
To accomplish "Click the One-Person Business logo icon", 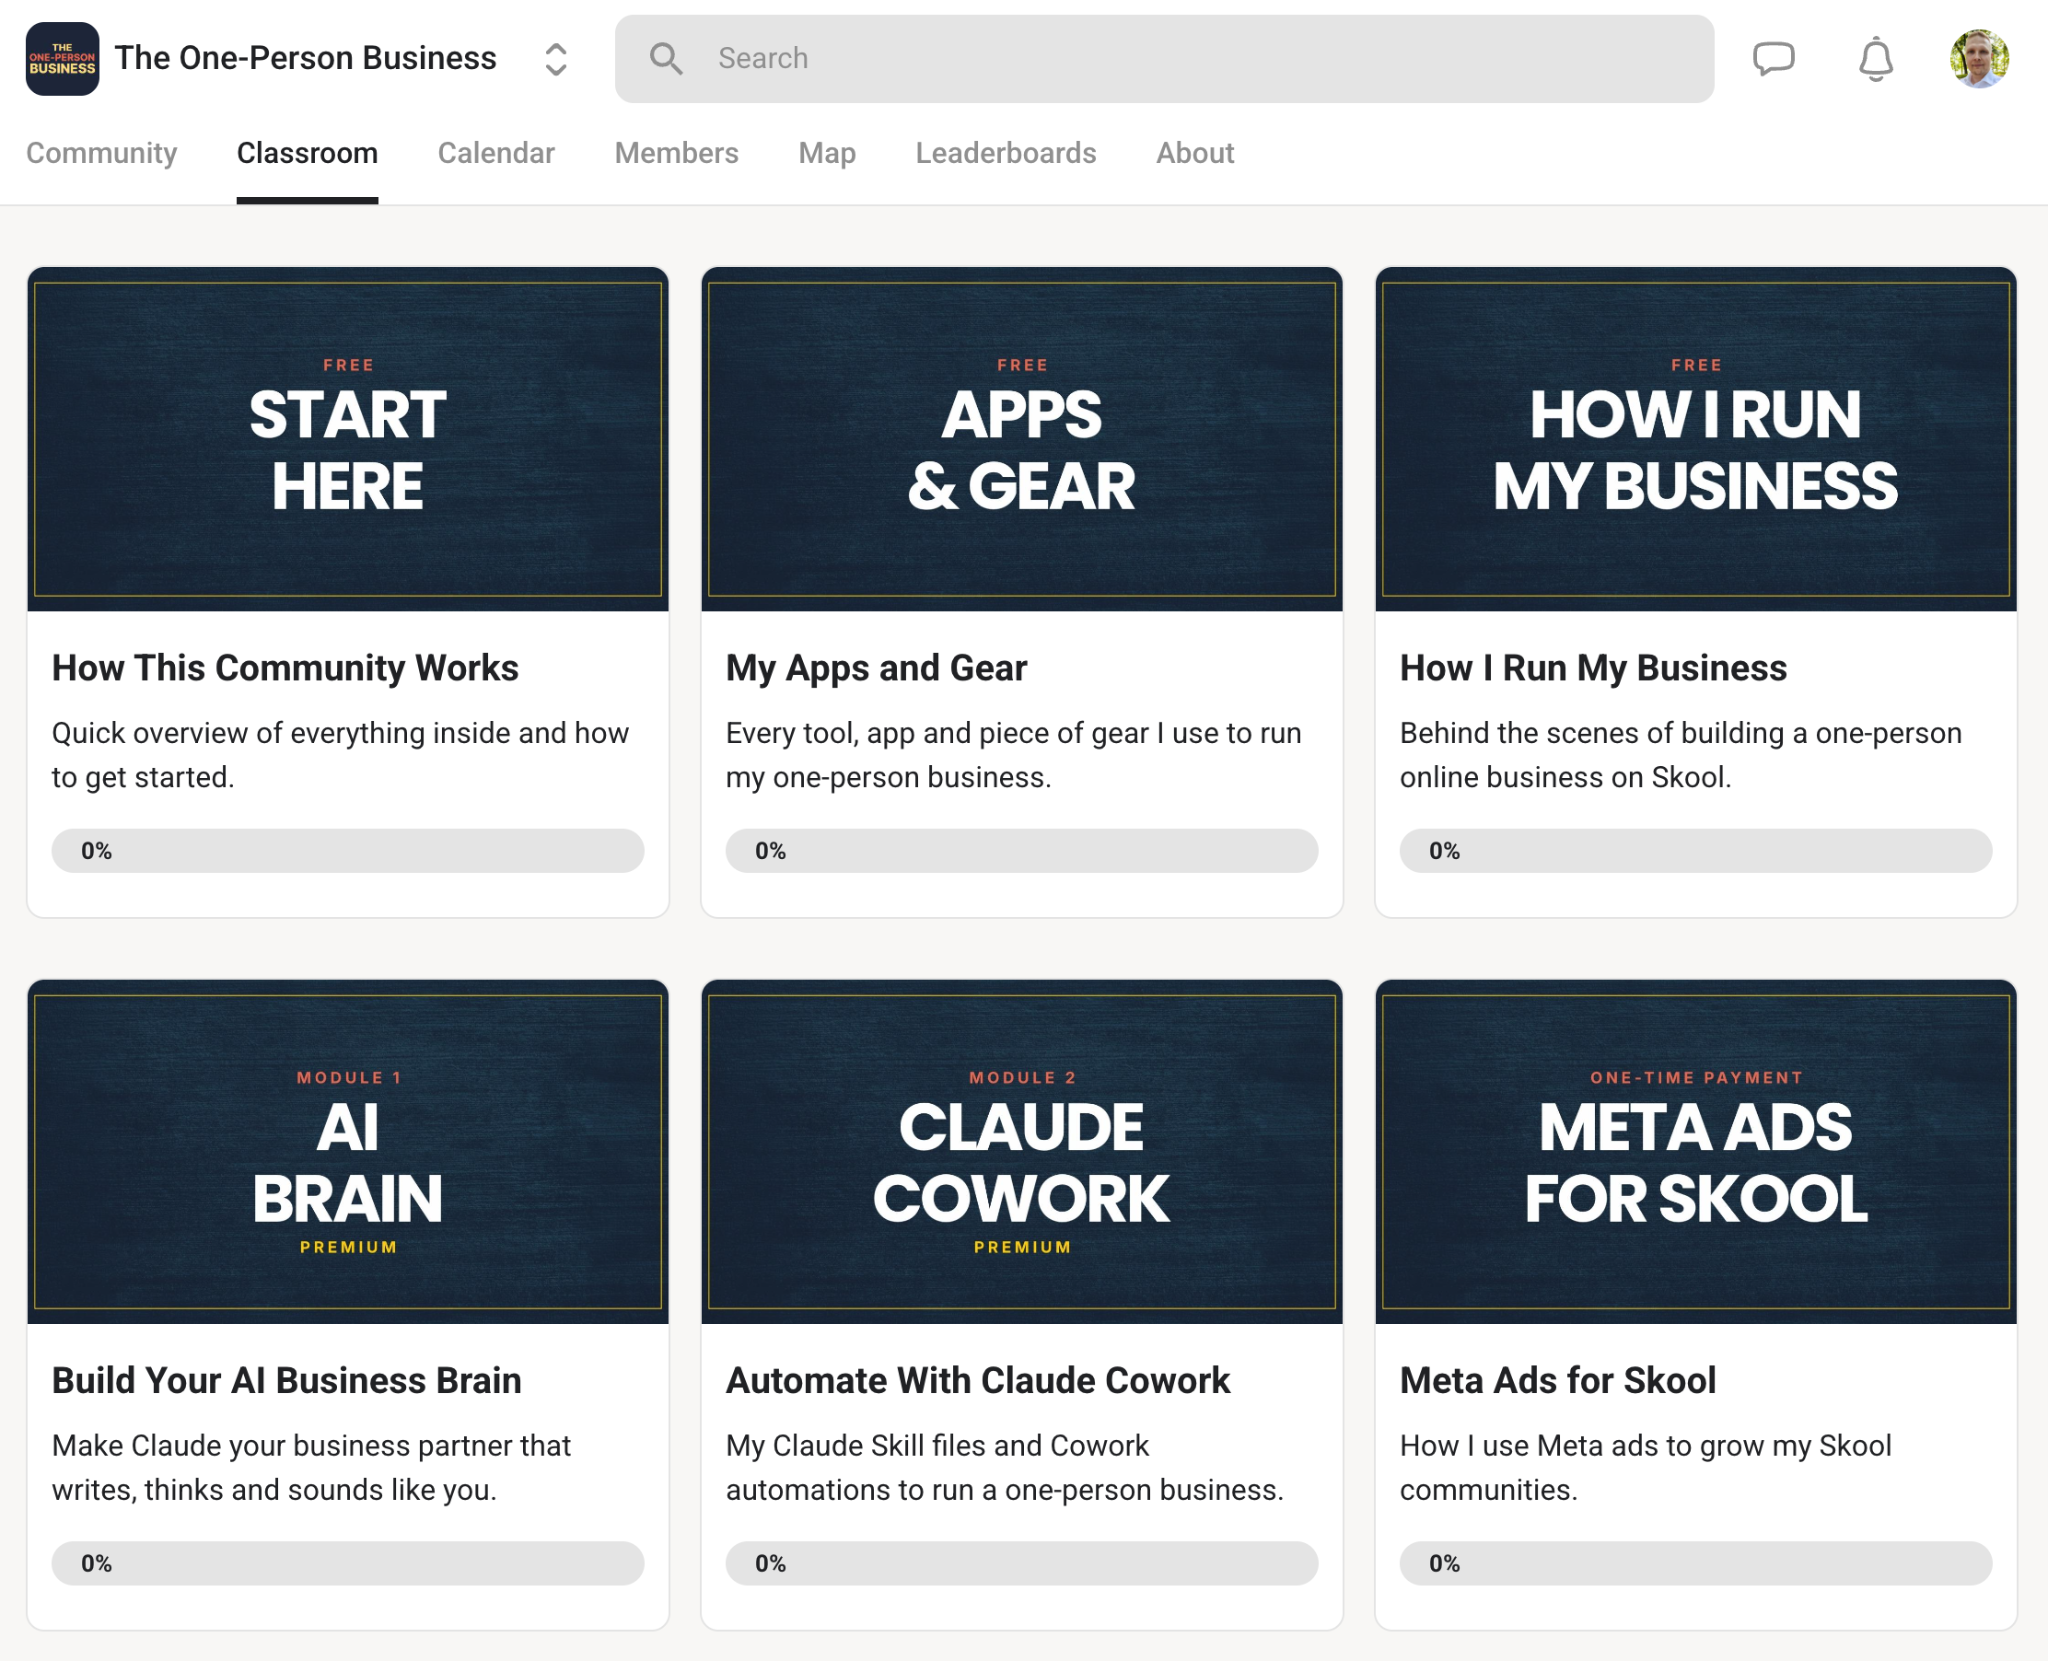I will 62,59.
